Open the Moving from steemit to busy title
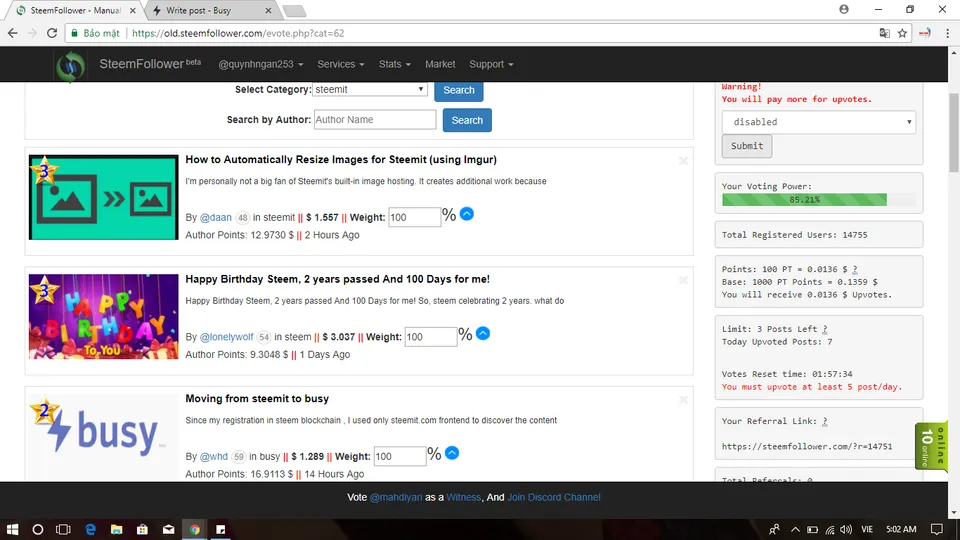The height and width of the screenshot is (540, 960). 257,398
